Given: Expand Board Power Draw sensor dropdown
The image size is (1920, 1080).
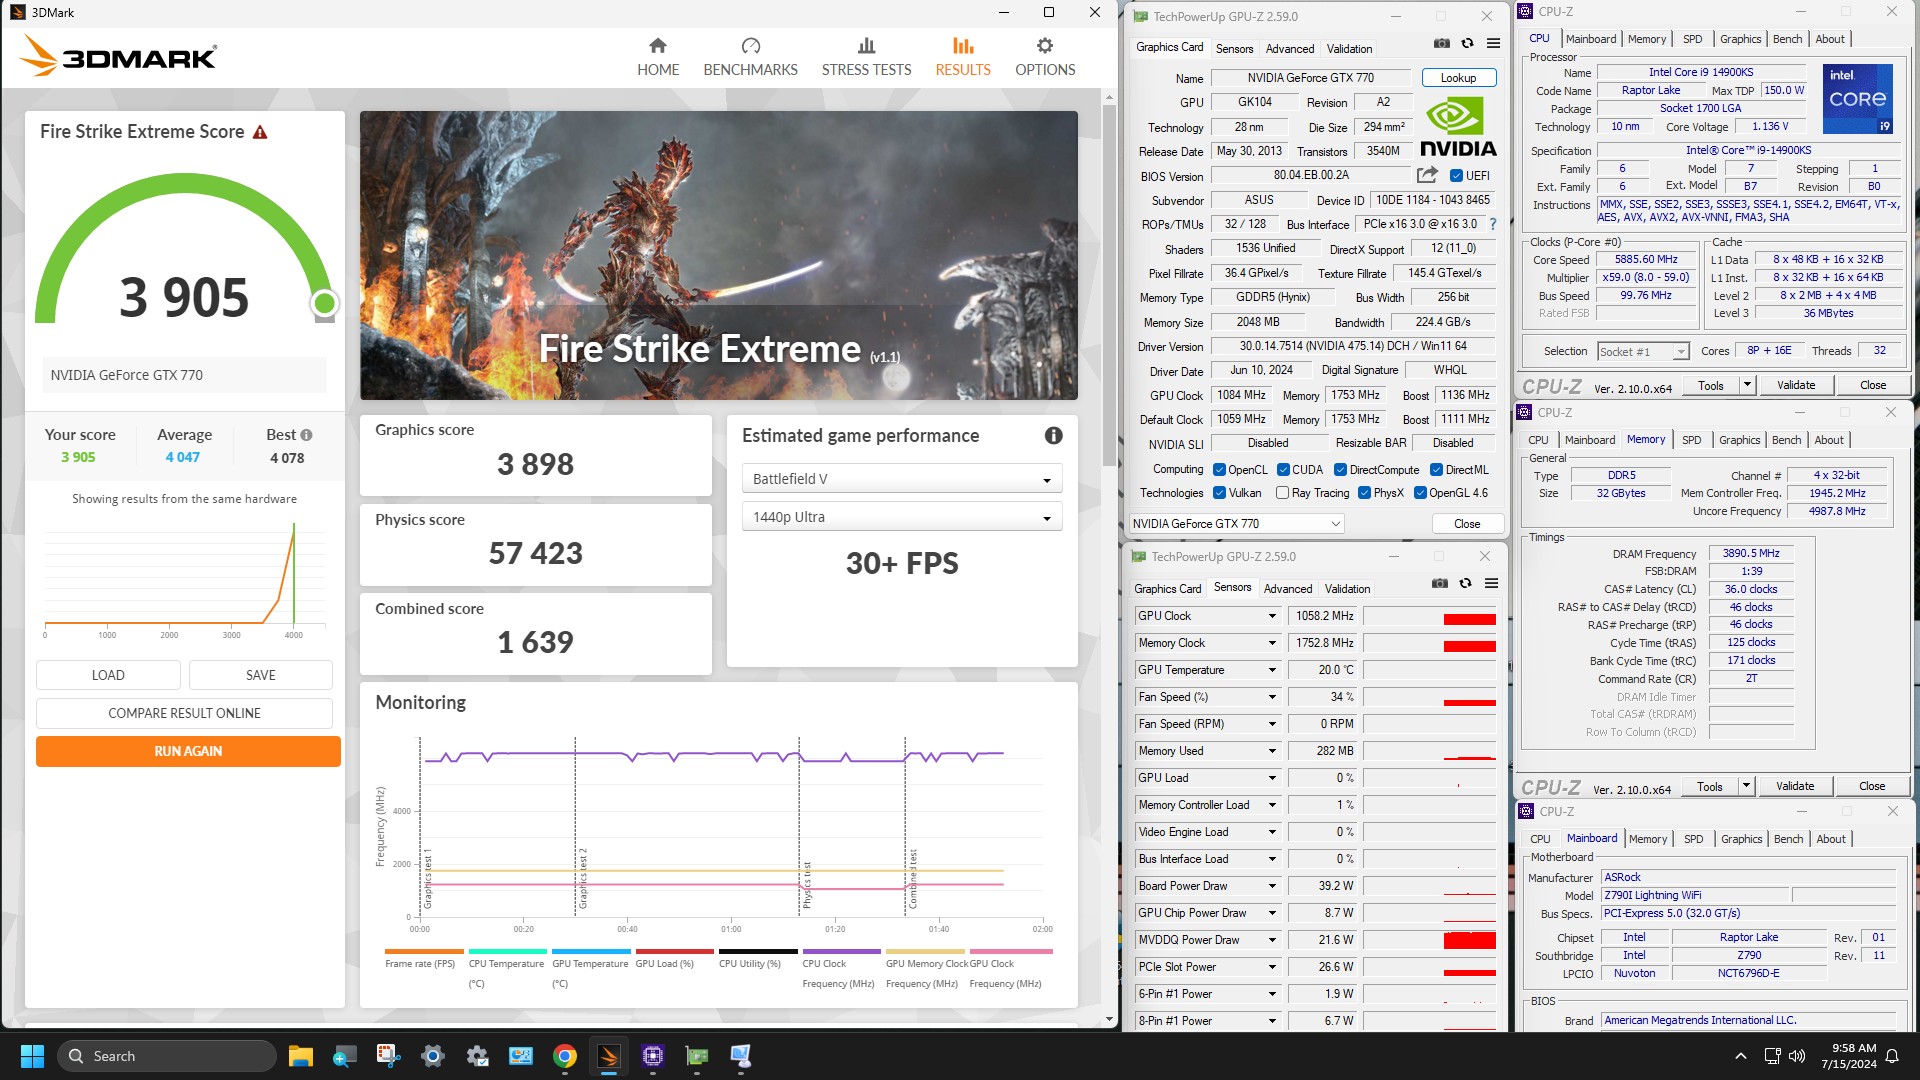Looking at the screenshot, I should [x=1272, y=886].
